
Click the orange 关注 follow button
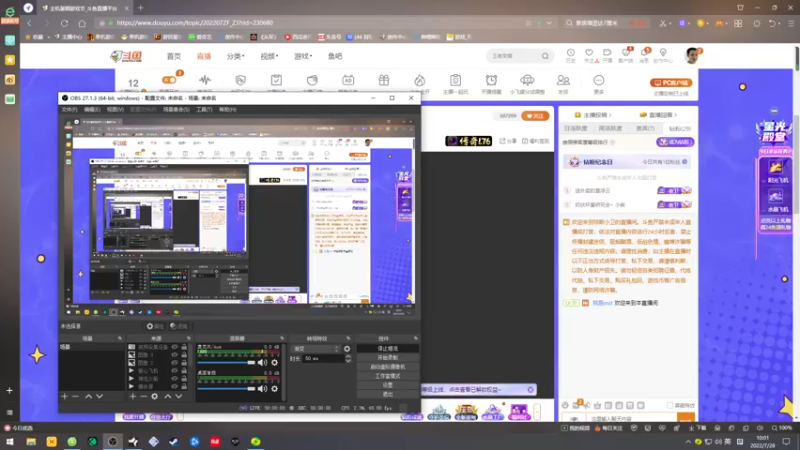[535, 116]
